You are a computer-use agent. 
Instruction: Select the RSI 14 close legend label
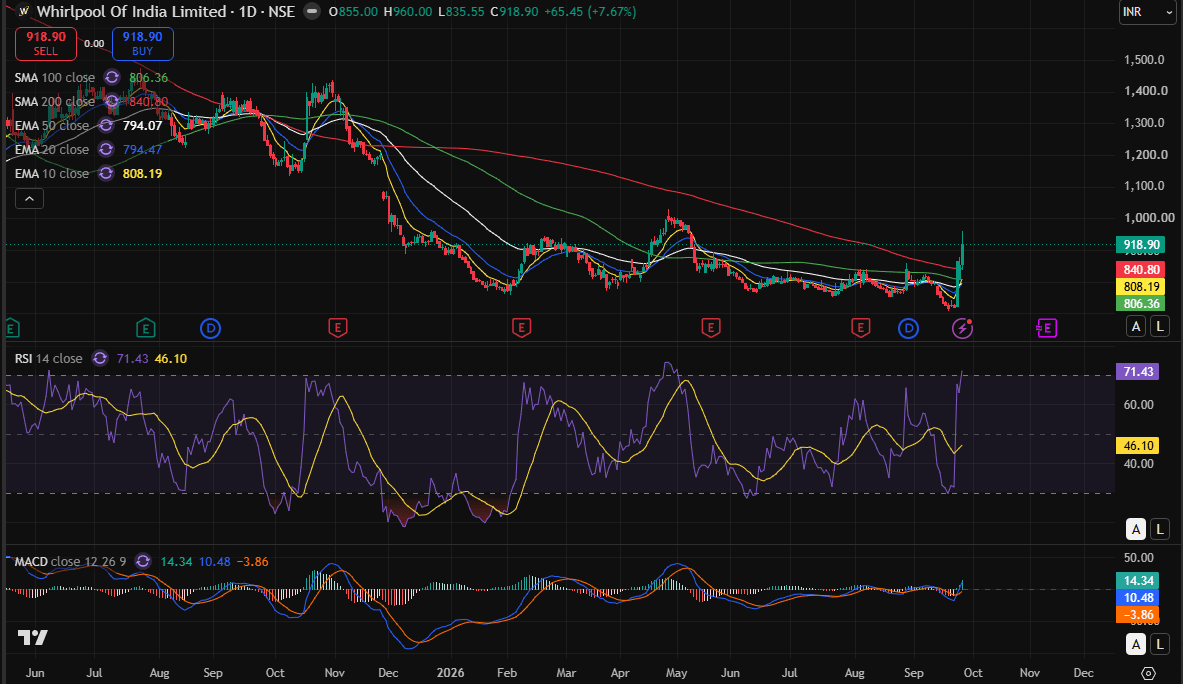48,358
